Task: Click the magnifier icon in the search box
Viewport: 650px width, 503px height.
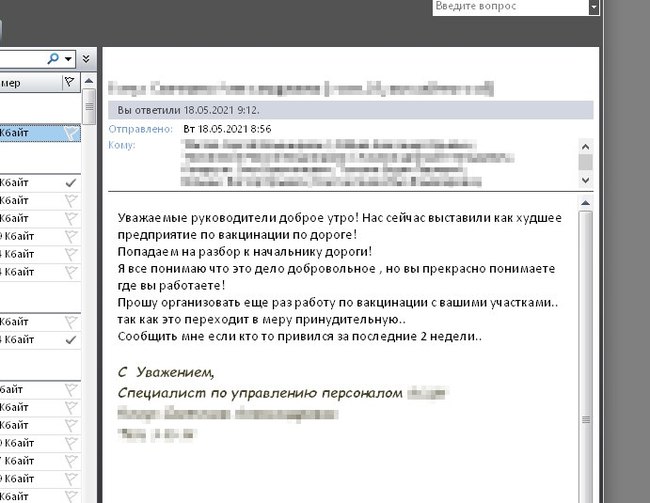Action: tap(52, 59)
